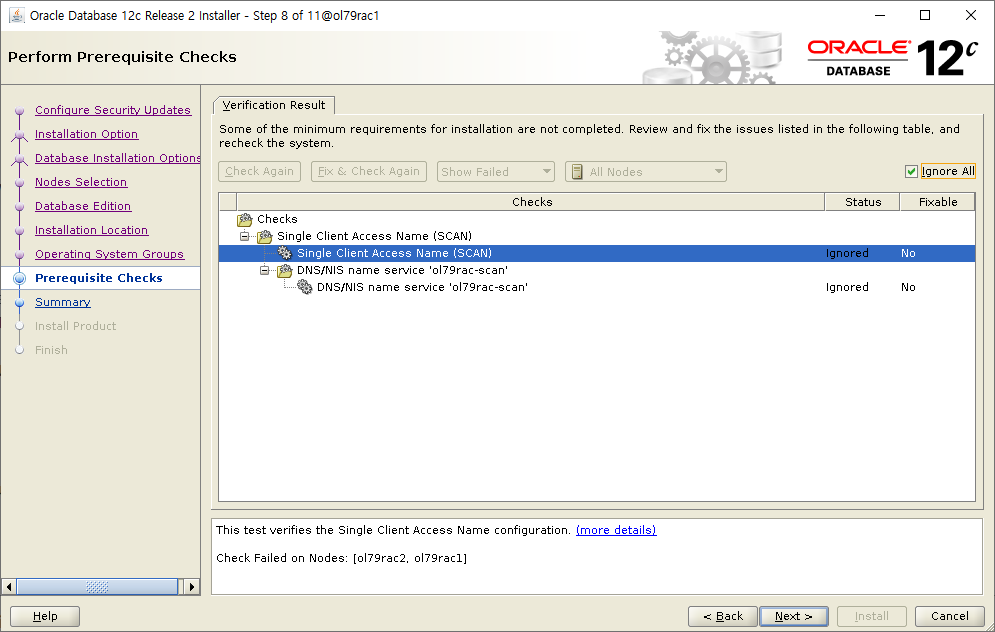Click the sidebar horizontal scrollbar thumb
Screen dimensions: 995x632
(97, 587)
